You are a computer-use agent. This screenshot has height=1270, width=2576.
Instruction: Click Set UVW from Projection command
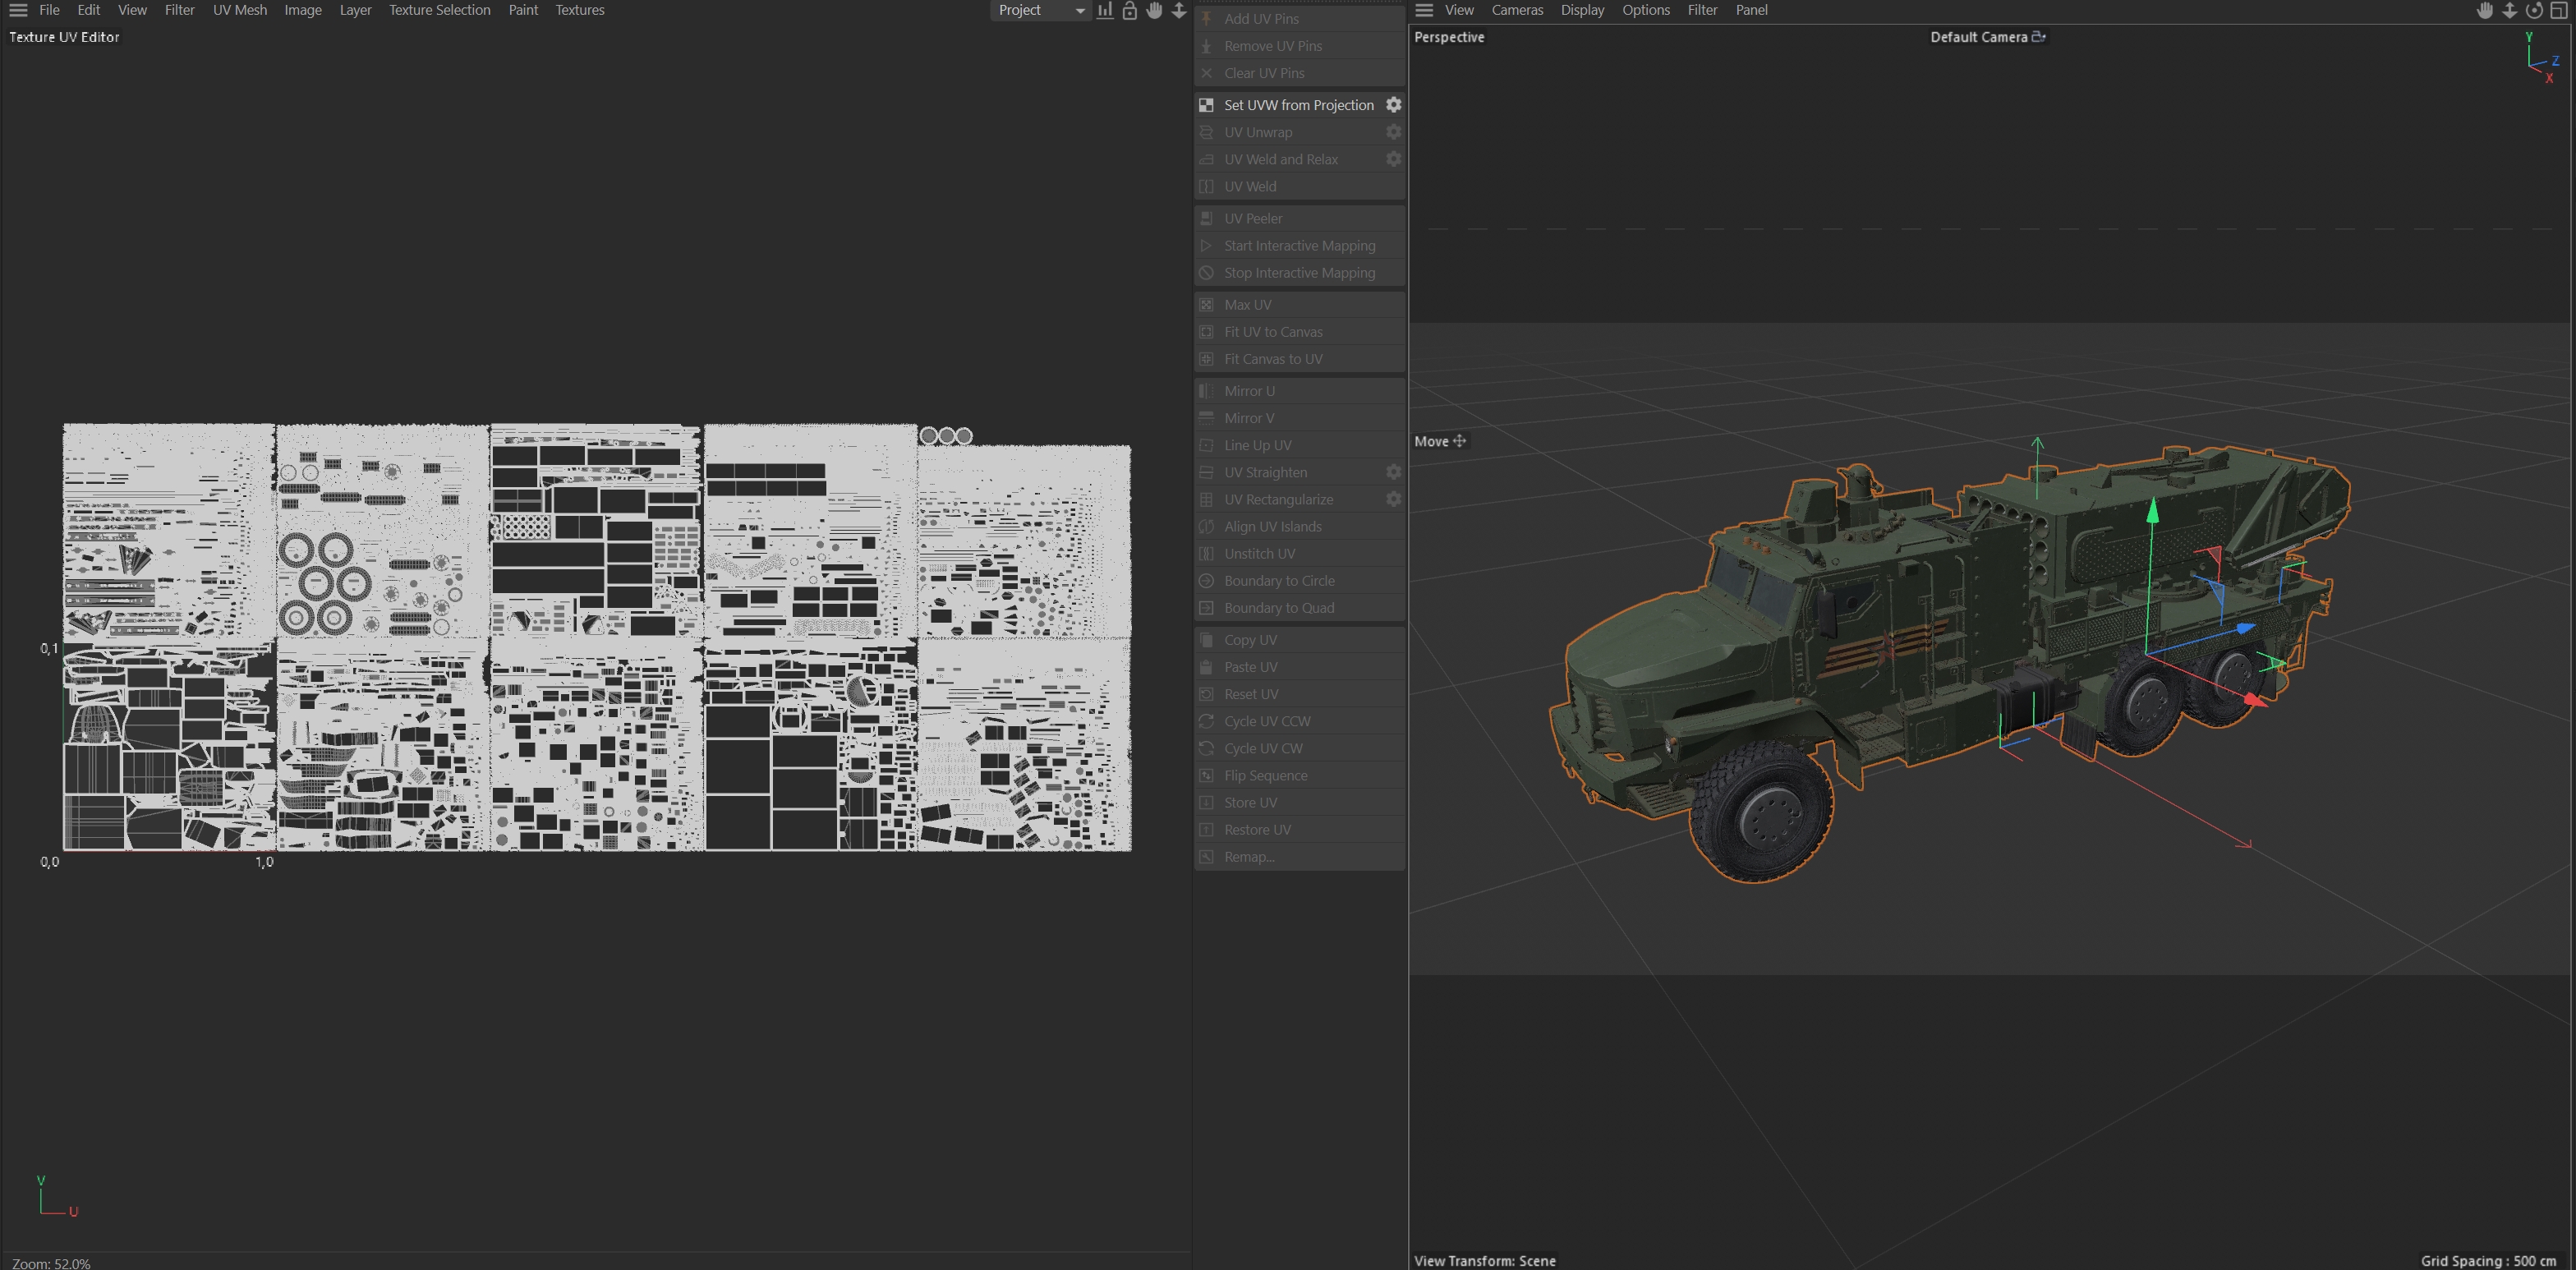[1298, 105]
